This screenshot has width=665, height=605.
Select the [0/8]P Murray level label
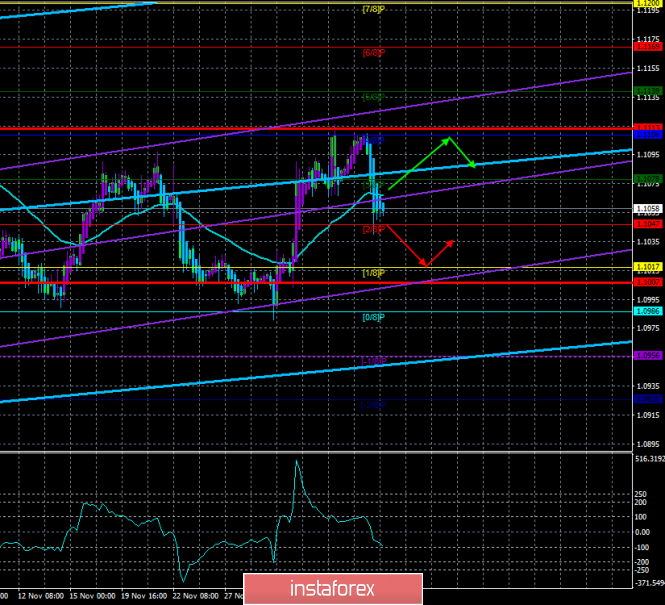[x=373, y=317]
